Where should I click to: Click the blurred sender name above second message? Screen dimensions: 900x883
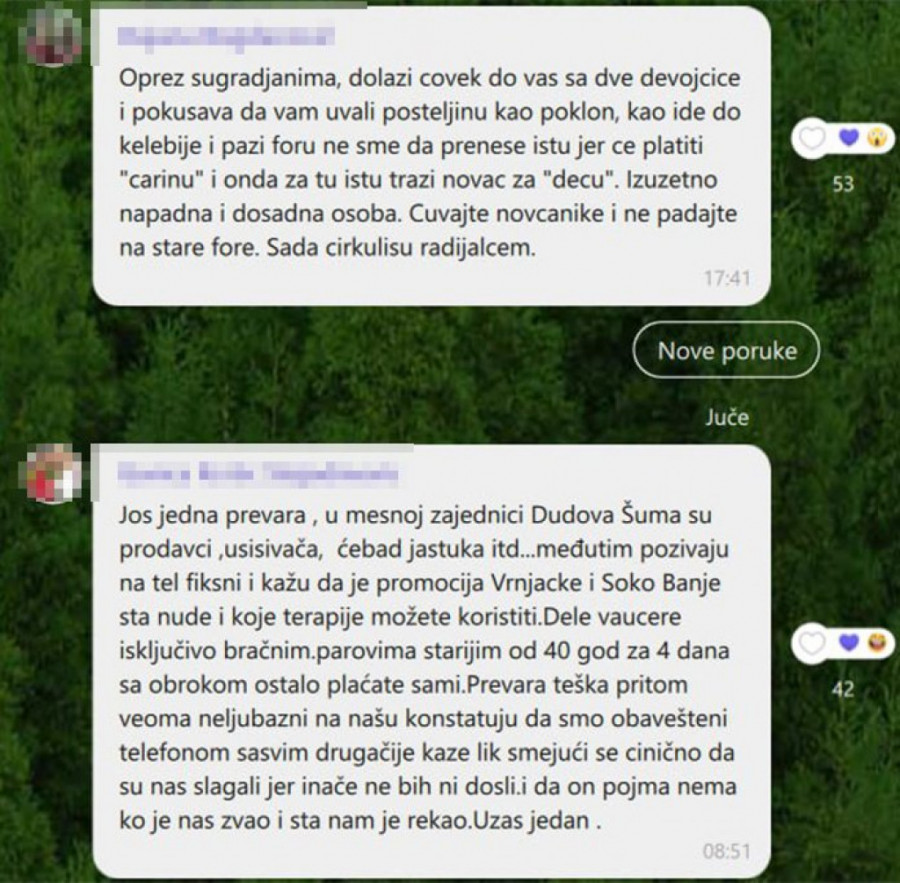tap(258, 474)
